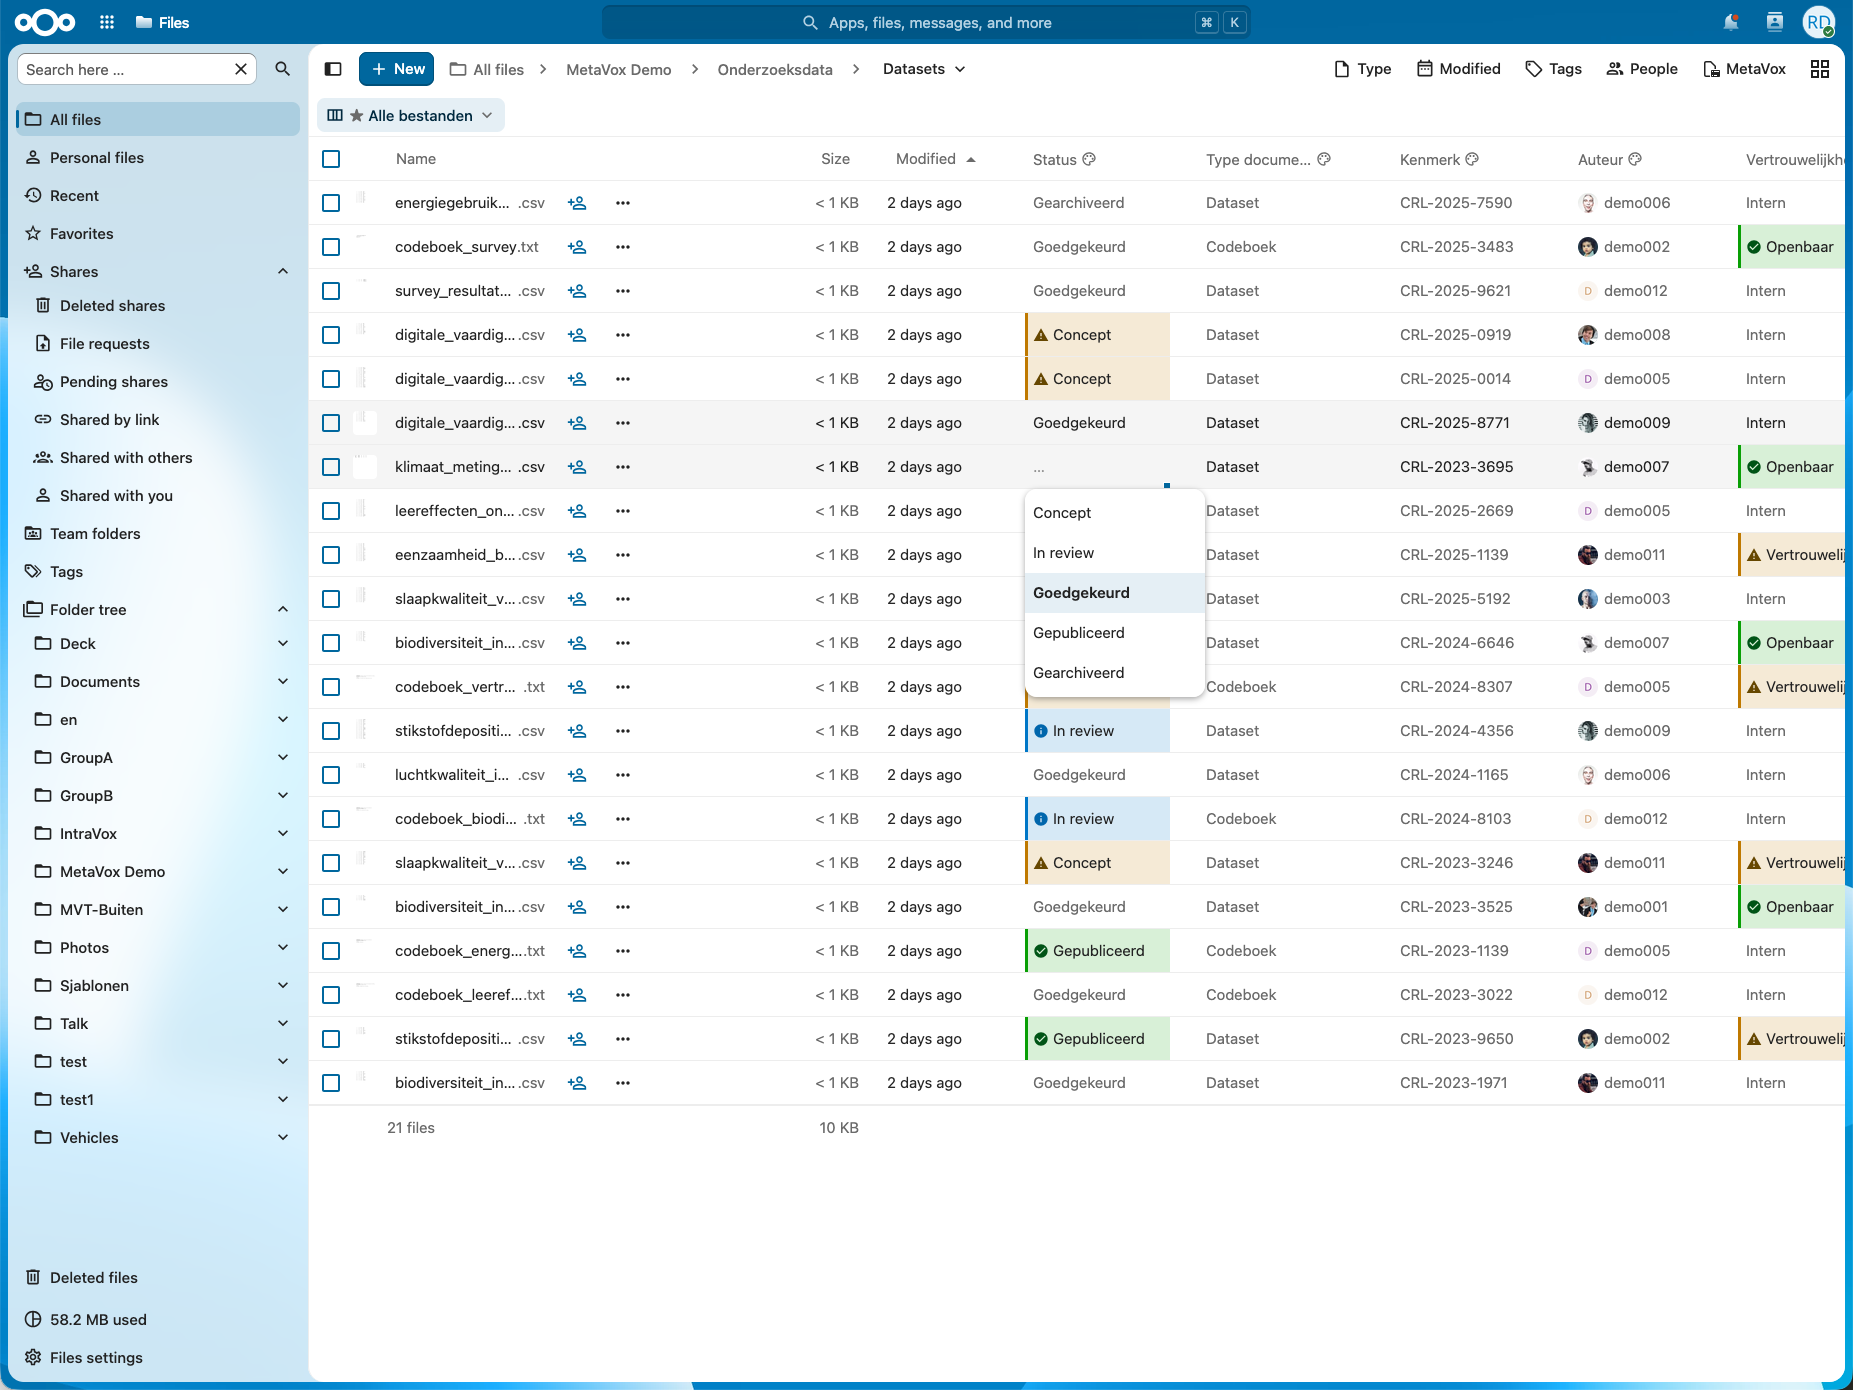The height and width of the screenshot is (1390, 1853).
Task: Select checkbox for codeboek_energ txt row
Action: 331,951
